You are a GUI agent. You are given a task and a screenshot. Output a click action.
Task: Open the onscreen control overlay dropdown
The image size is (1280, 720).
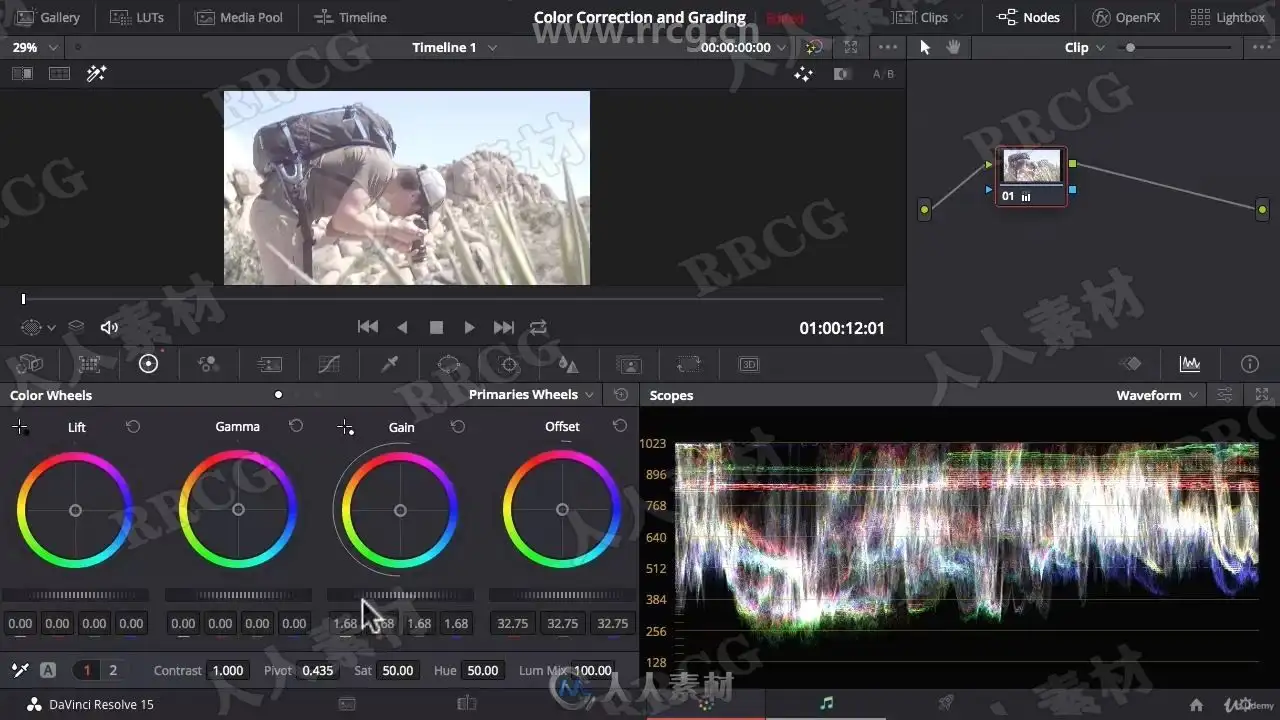(38, 327)
